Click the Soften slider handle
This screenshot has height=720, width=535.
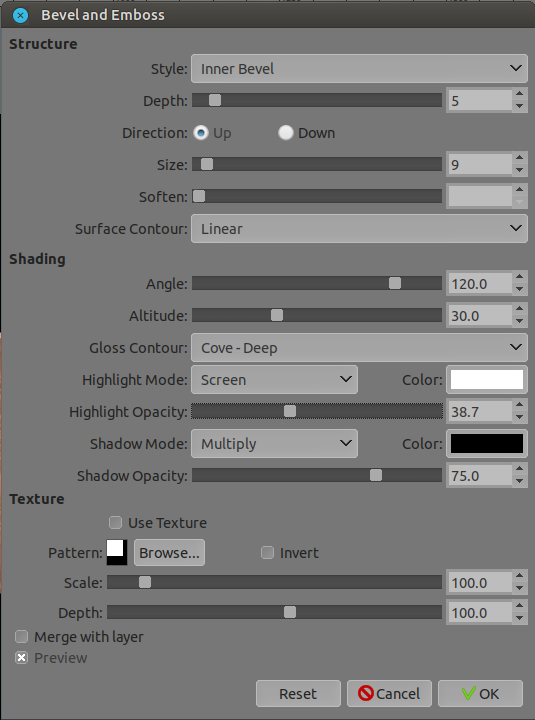pos(199,196)
